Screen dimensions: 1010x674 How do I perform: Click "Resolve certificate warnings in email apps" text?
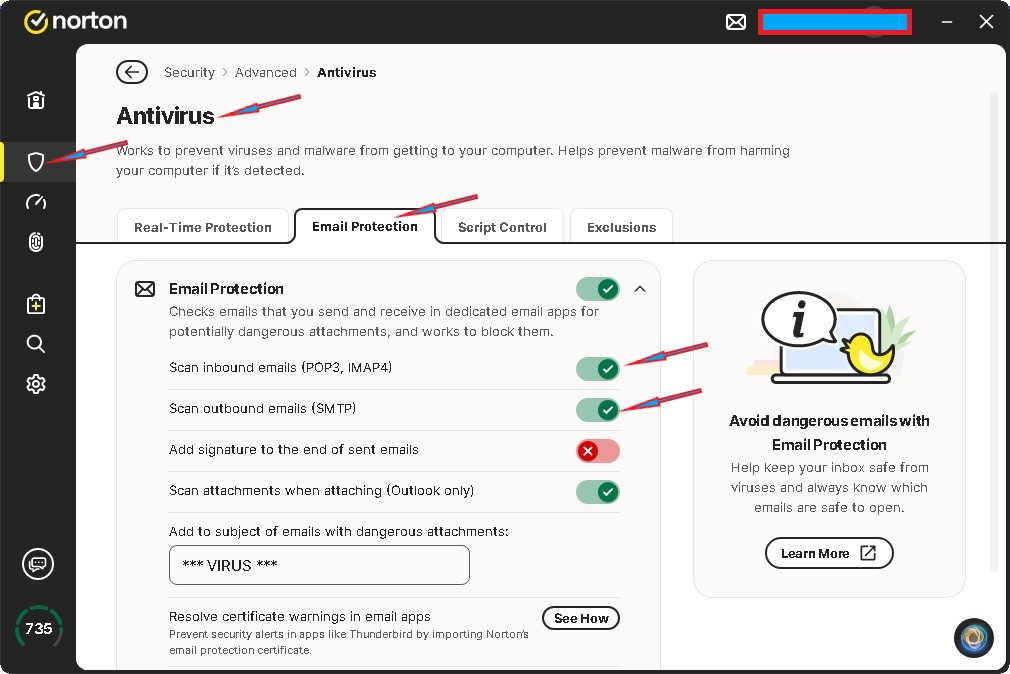coord(300,617)
